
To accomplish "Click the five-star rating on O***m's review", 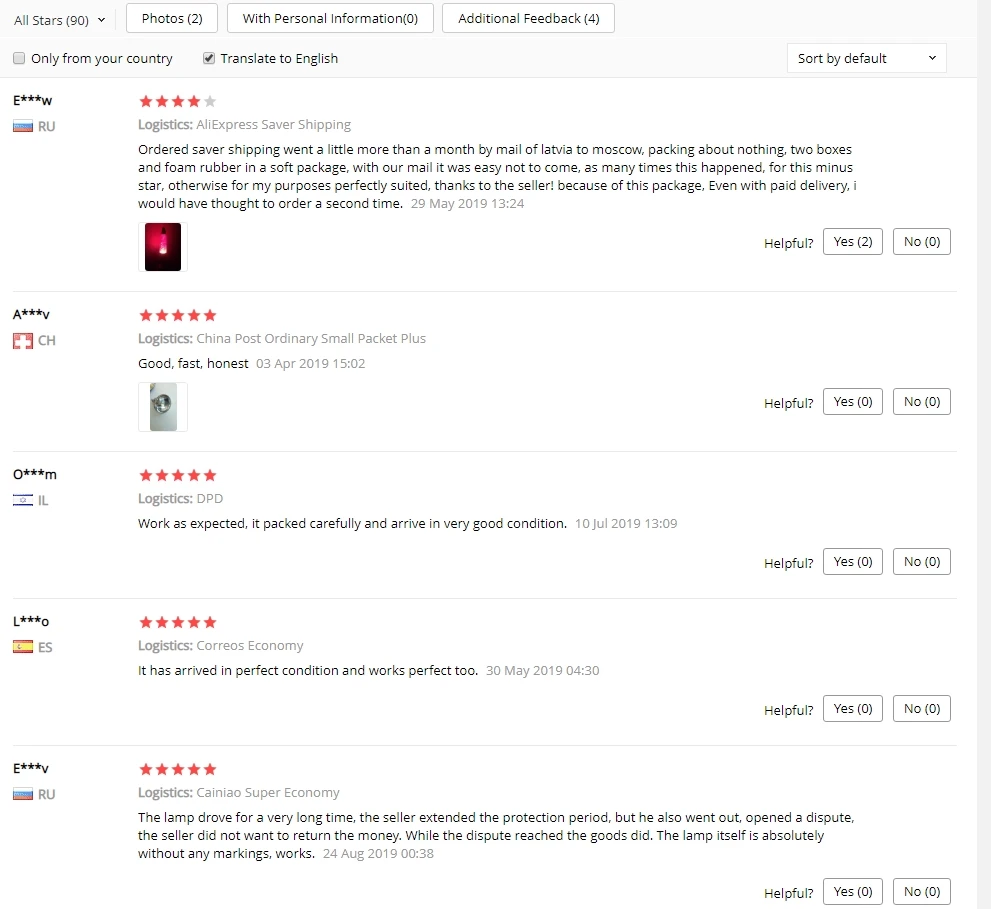I will click(x=178, y=475).
